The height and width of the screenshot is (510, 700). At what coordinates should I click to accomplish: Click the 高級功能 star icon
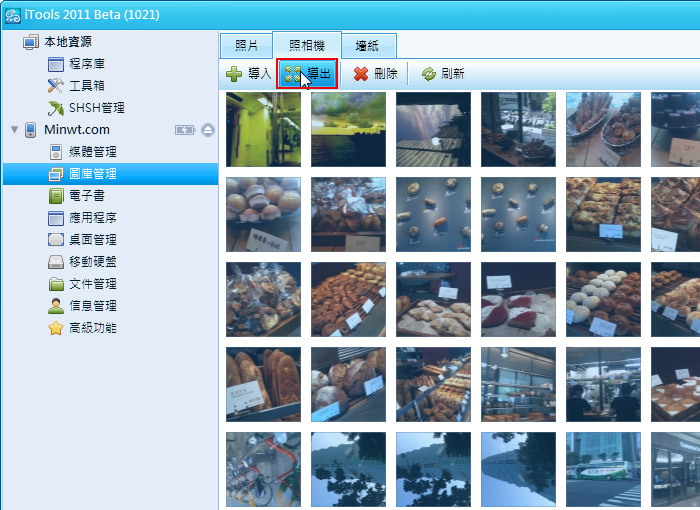[56, 328]
